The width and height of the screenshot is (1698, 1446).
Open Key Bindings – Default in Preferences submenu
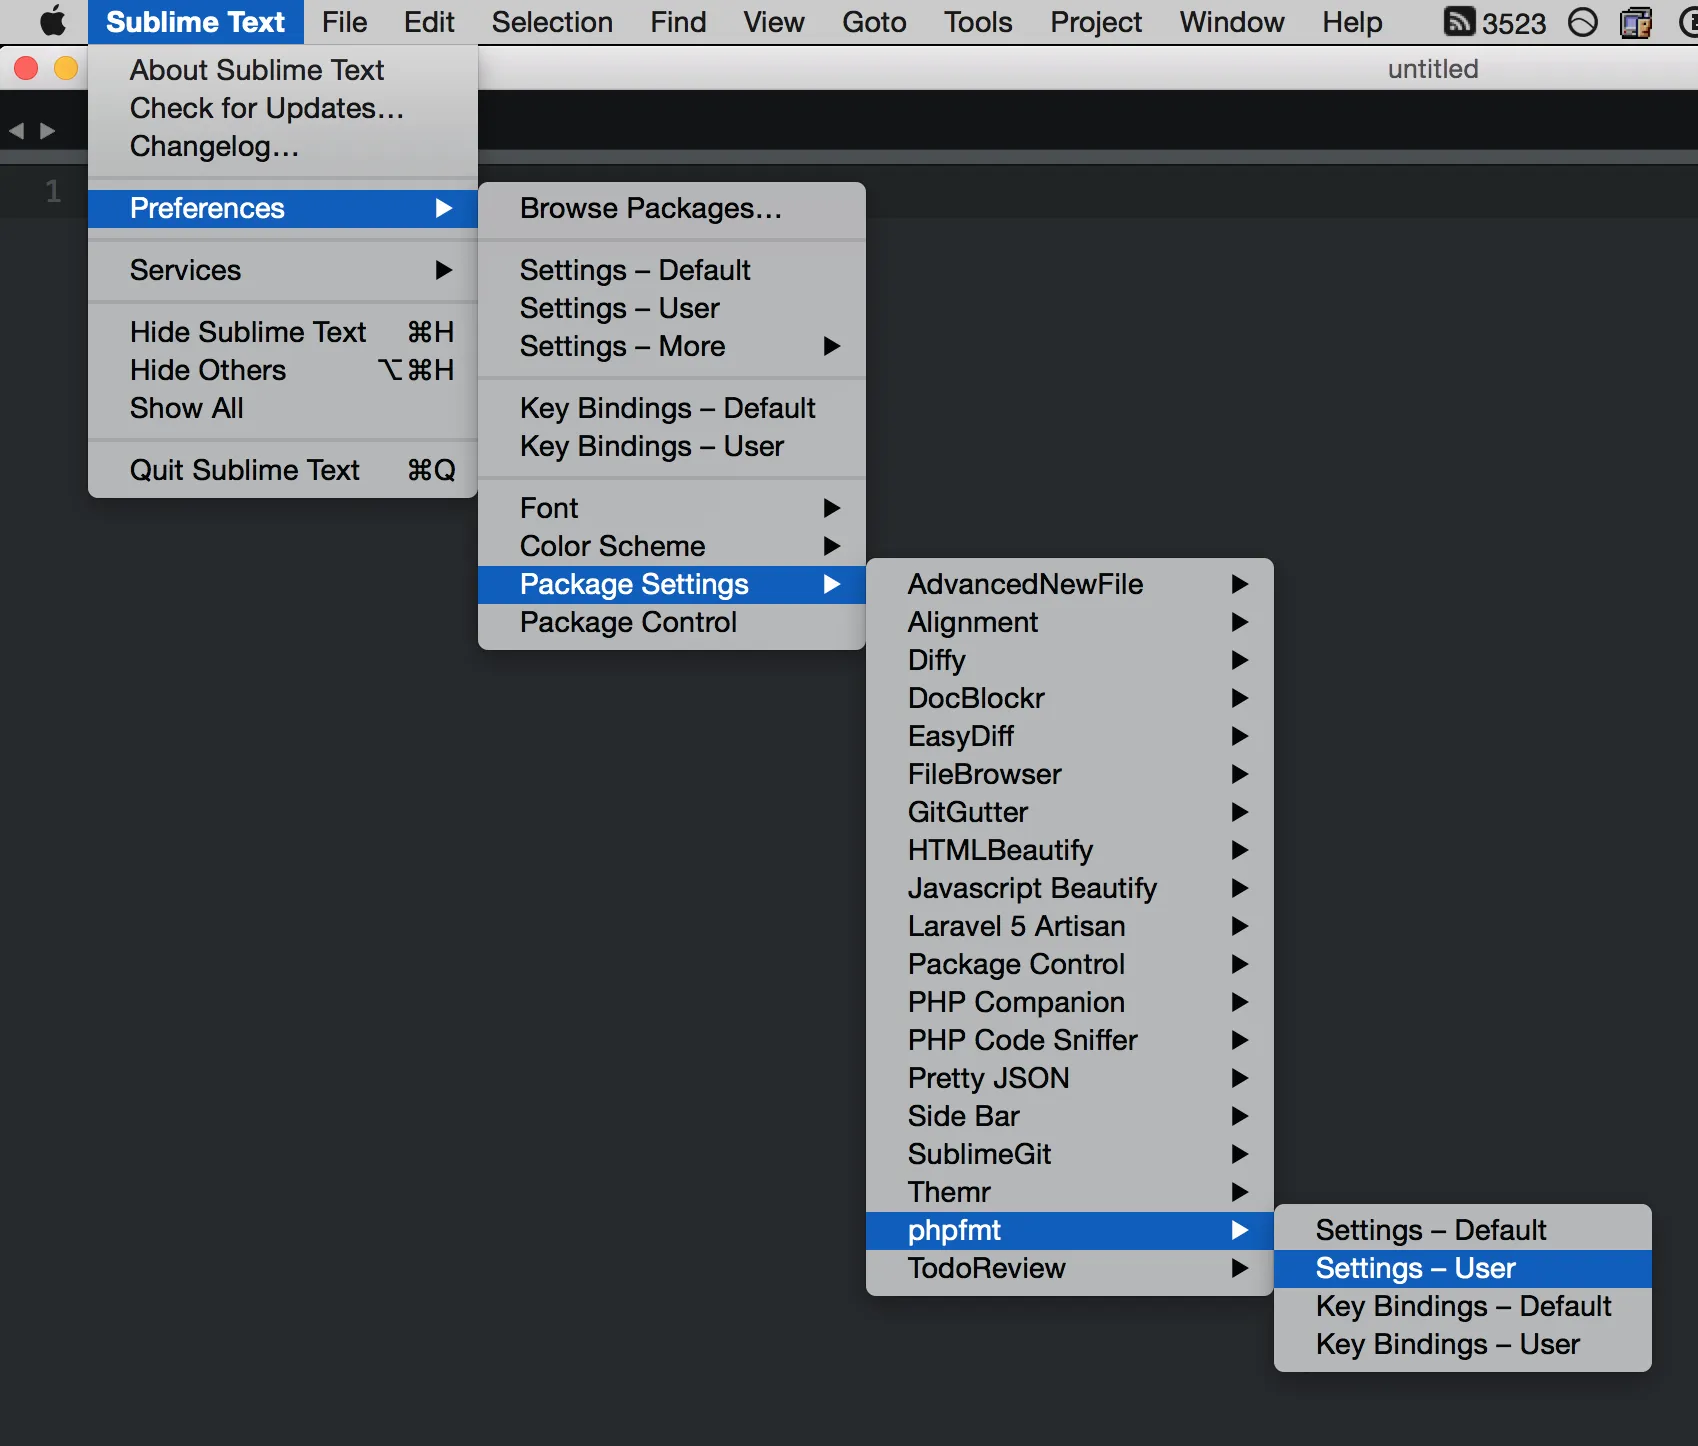[672, 408]
